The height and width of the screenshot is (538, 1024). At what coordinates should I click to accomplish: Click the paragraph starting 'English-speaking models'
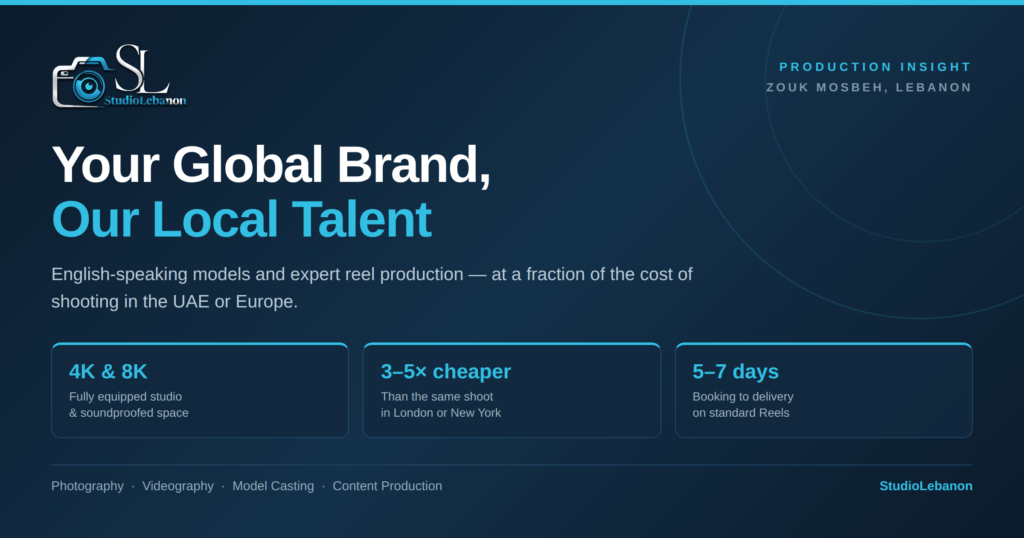(372, 287)
